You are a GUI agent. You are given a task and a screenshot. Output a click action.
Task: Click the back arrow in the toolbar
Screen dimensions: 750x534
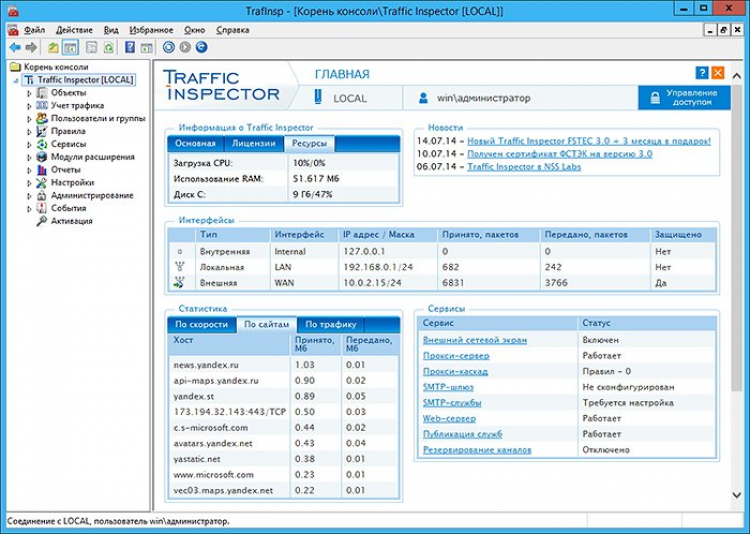pyautogui.click(x=14, y=47)
